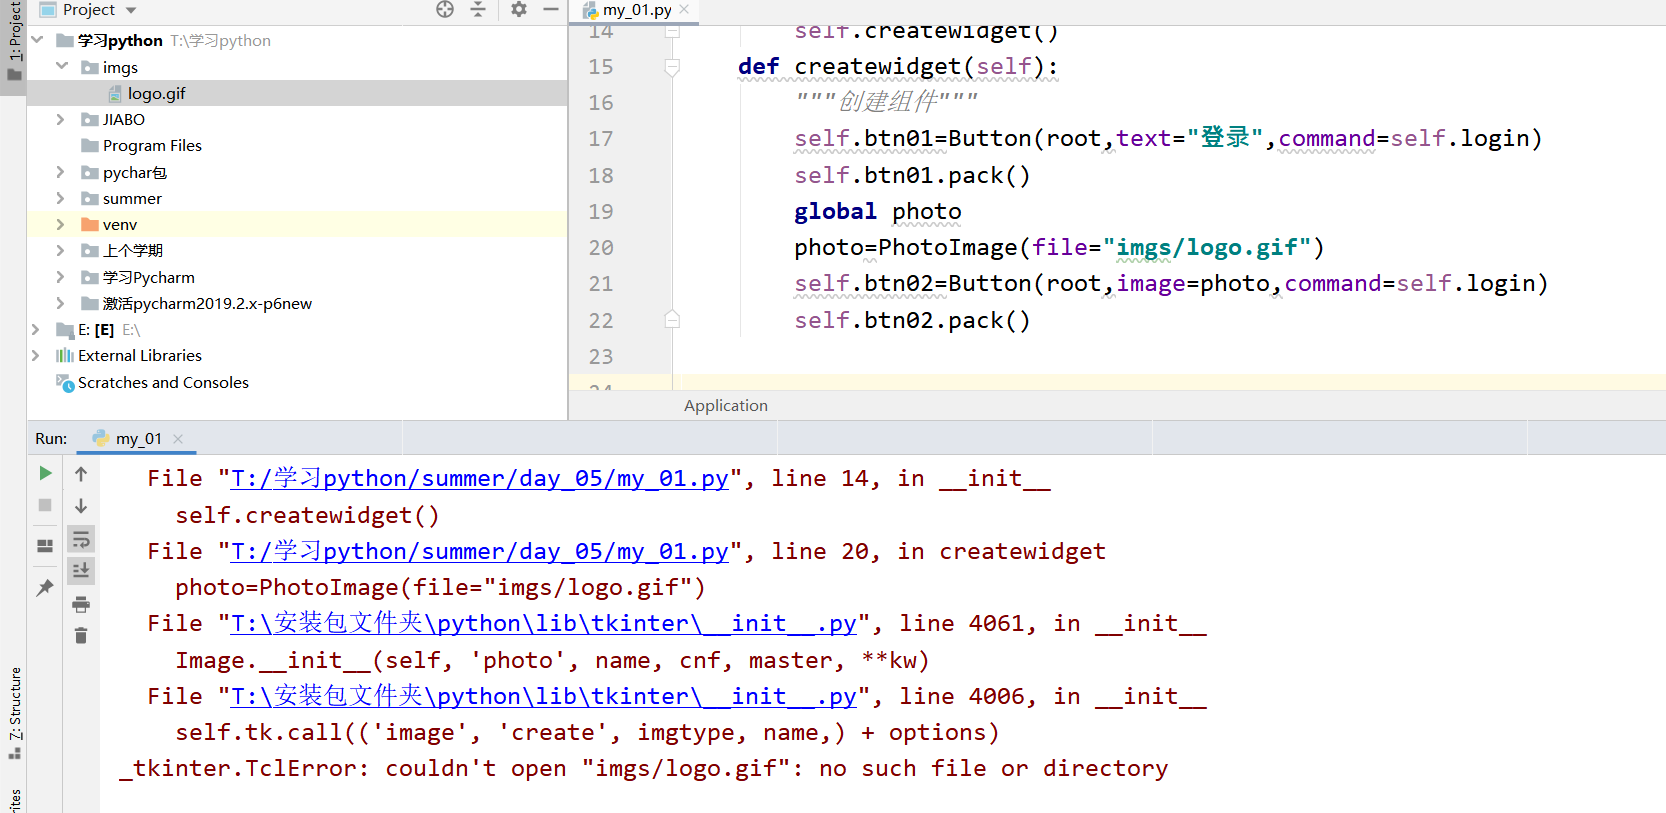This screenshot has width=1666, height=813.
Task: Jump down the stack trace with down arrow
Action: pyautogui.click(x=81, y=506)
